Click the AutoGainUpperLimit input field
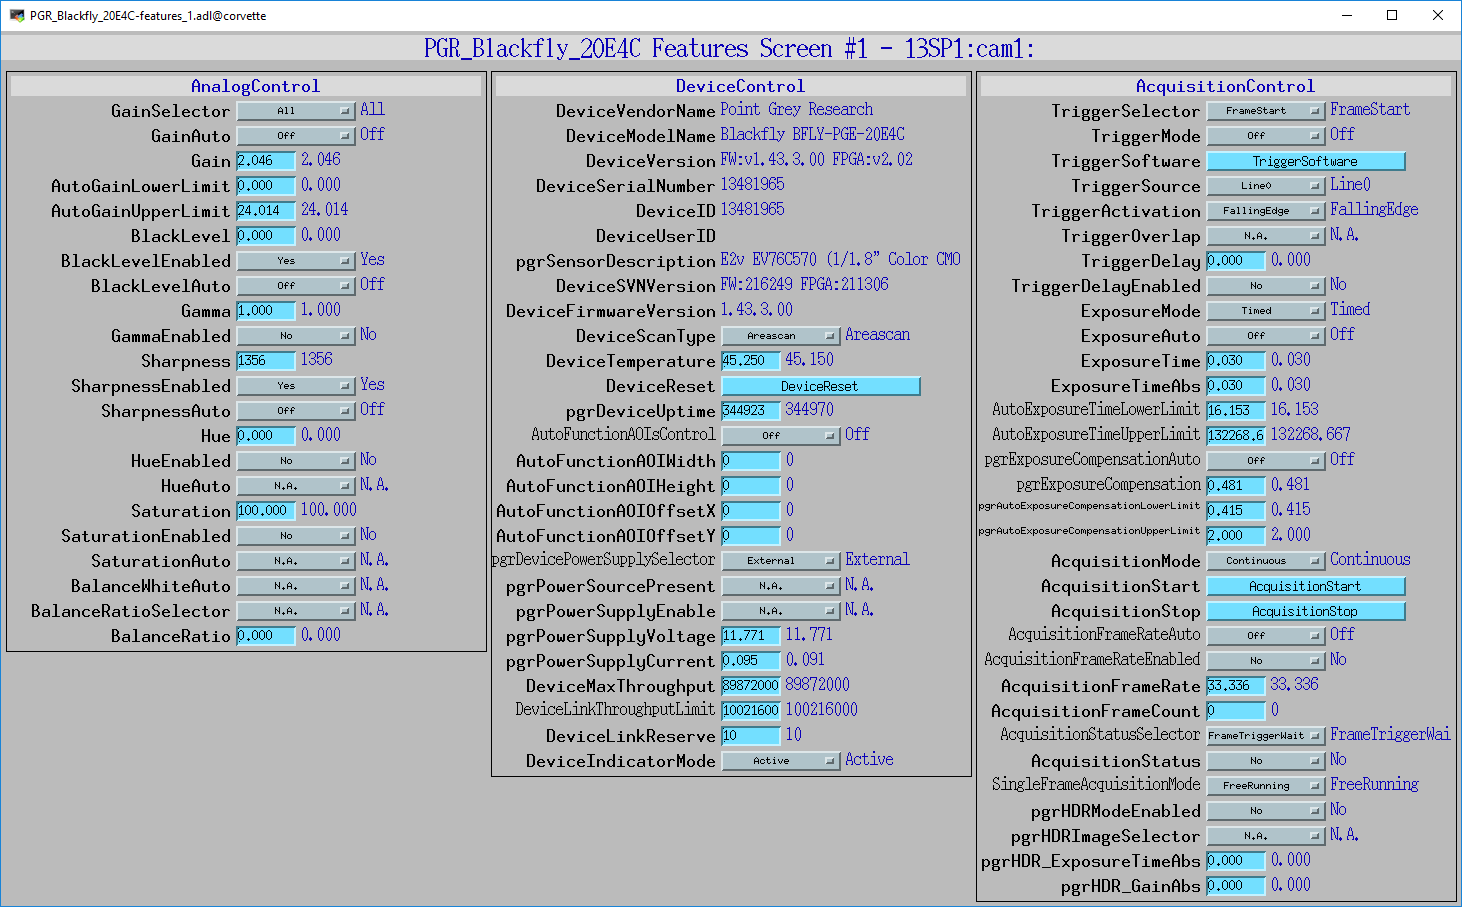Screen dimensions: 1462x907 tap(266, 211)
